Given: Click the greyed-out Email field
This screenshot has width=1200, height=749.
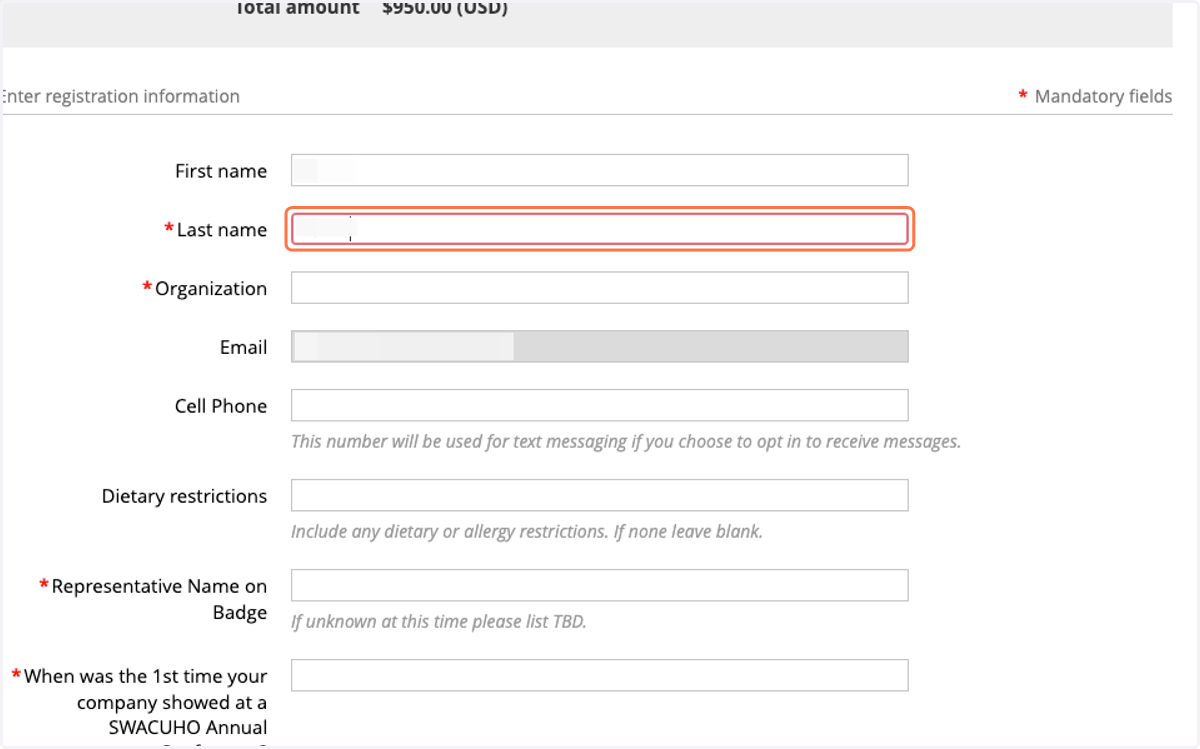Looking at the screenshot, I should (599, 346).
